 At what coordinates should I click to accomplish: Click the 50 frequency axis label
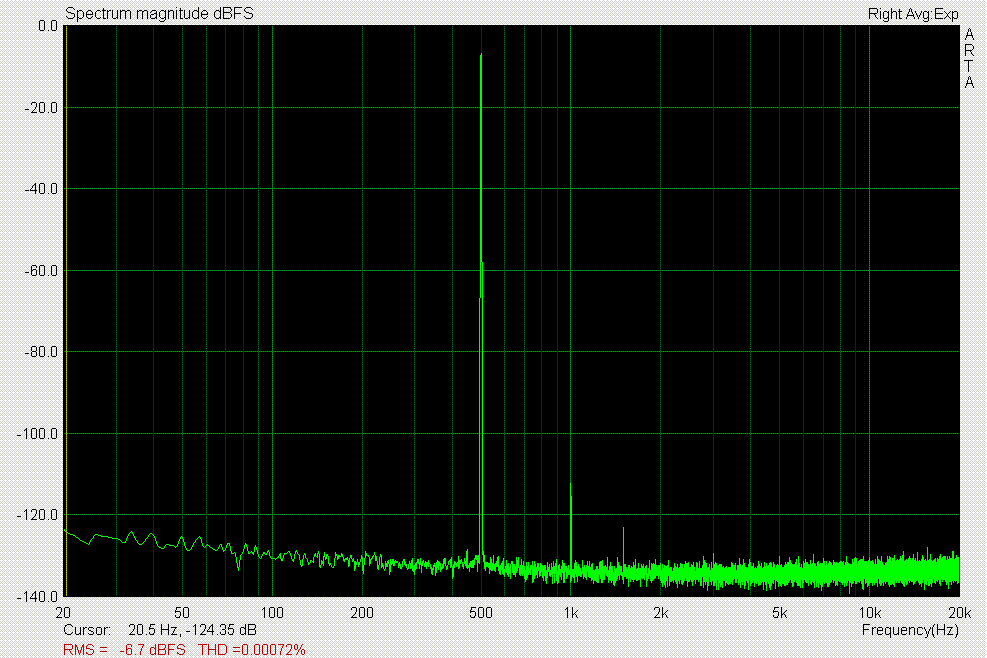[x=181, y=613]
